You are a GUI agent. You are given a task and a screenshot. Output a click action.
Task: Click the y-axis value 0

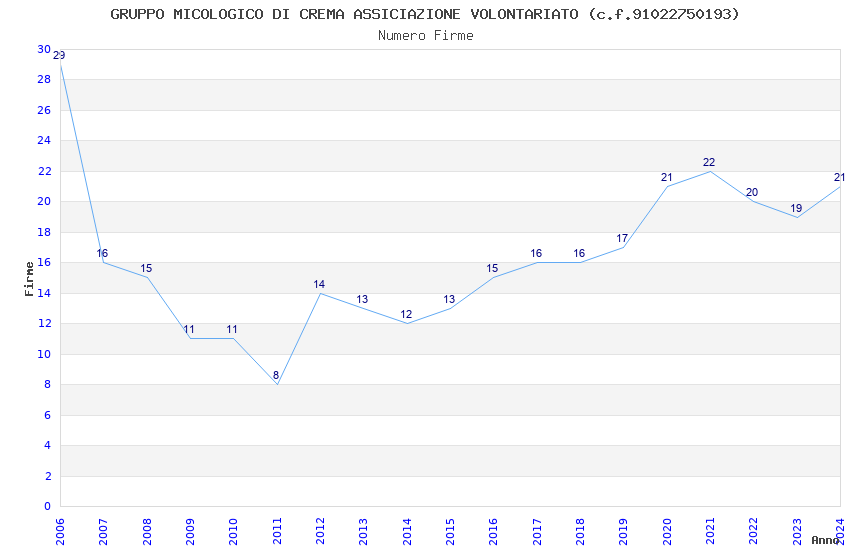[x=47, y=506]
